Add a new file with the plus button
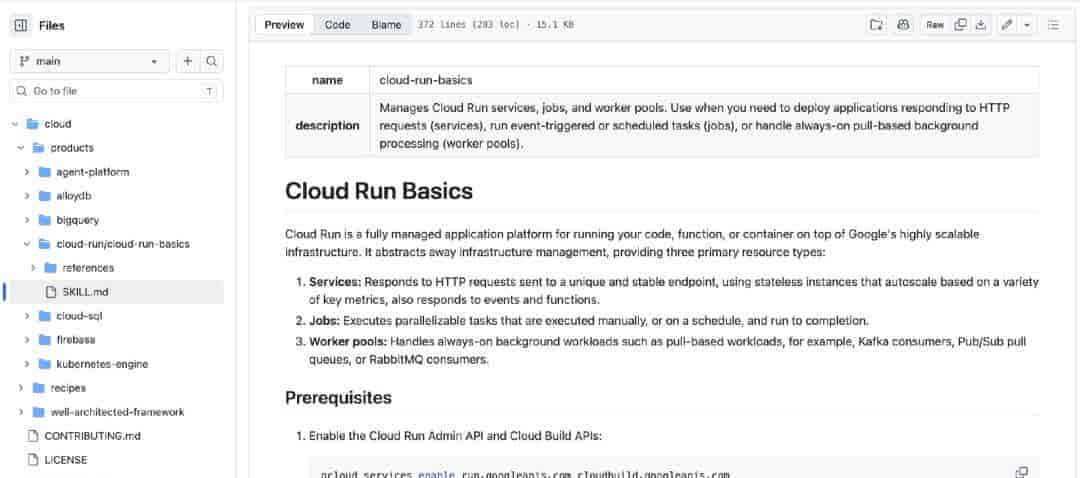 [187, 61]
